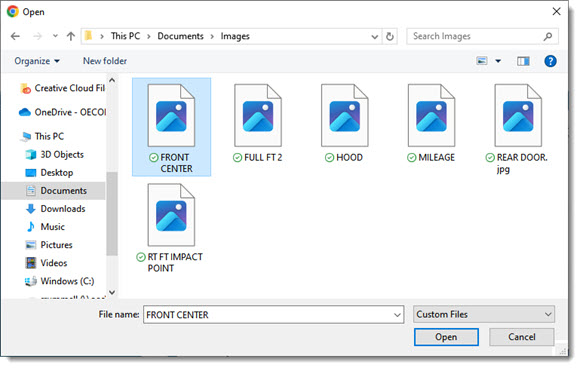Refresh the Images folder listing
The height and width of the screenshot is (368, 580).
click(x=390, y=37)
